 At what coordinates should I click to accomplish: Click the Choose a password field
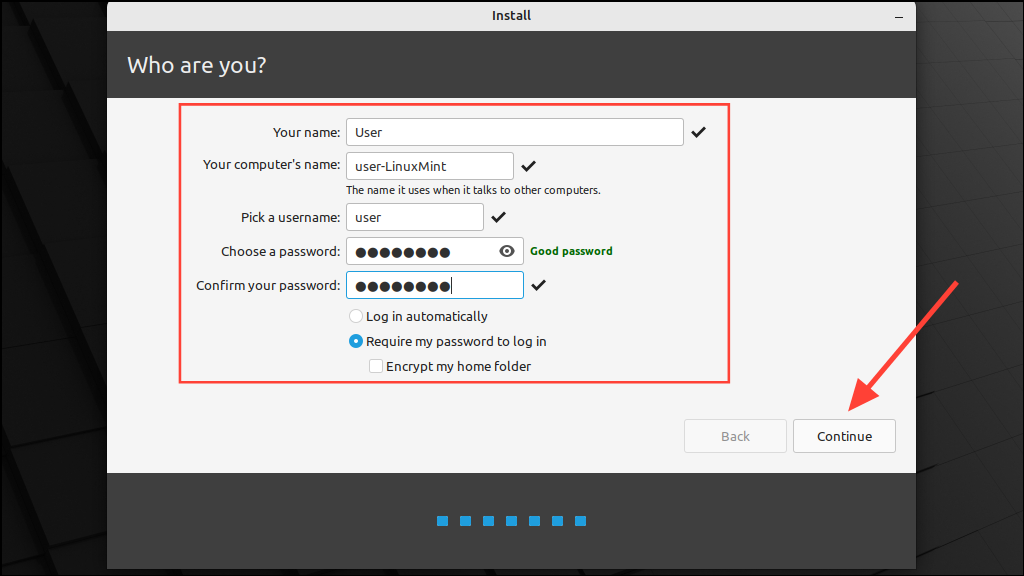coord(430,251)
